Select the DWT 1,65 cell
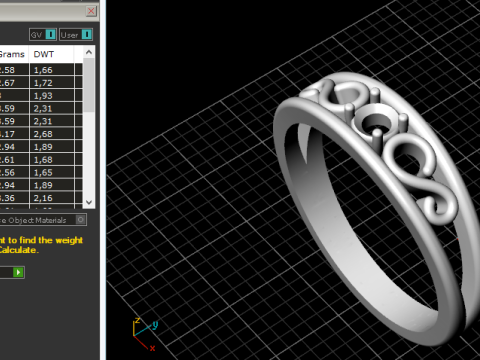The height and width of the screenshot is (360, 480). click(x=52, y=172)
